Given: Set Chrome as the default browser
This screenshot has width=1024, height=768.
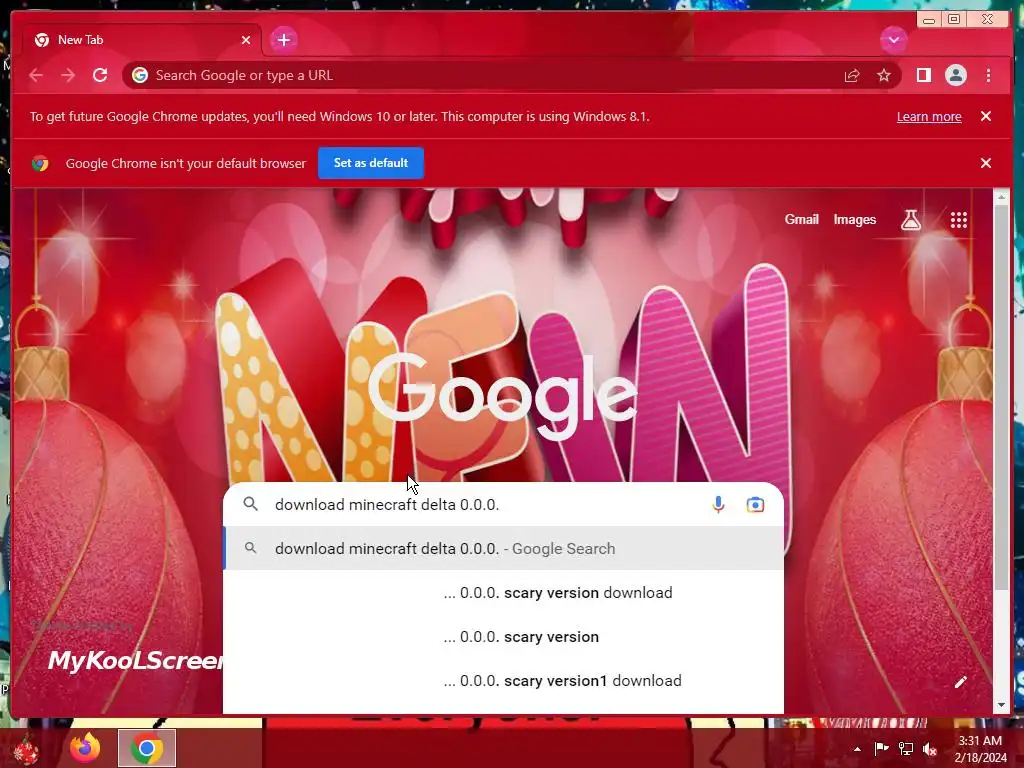Looking at the screenshot, I should [x=371, y=163].
